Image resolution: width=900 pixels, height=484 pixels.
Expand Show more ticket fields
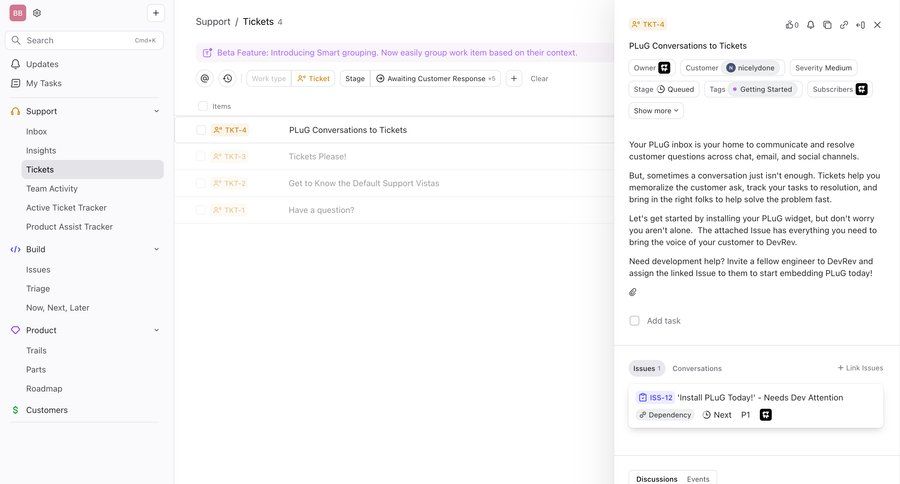tap(656, 110)
